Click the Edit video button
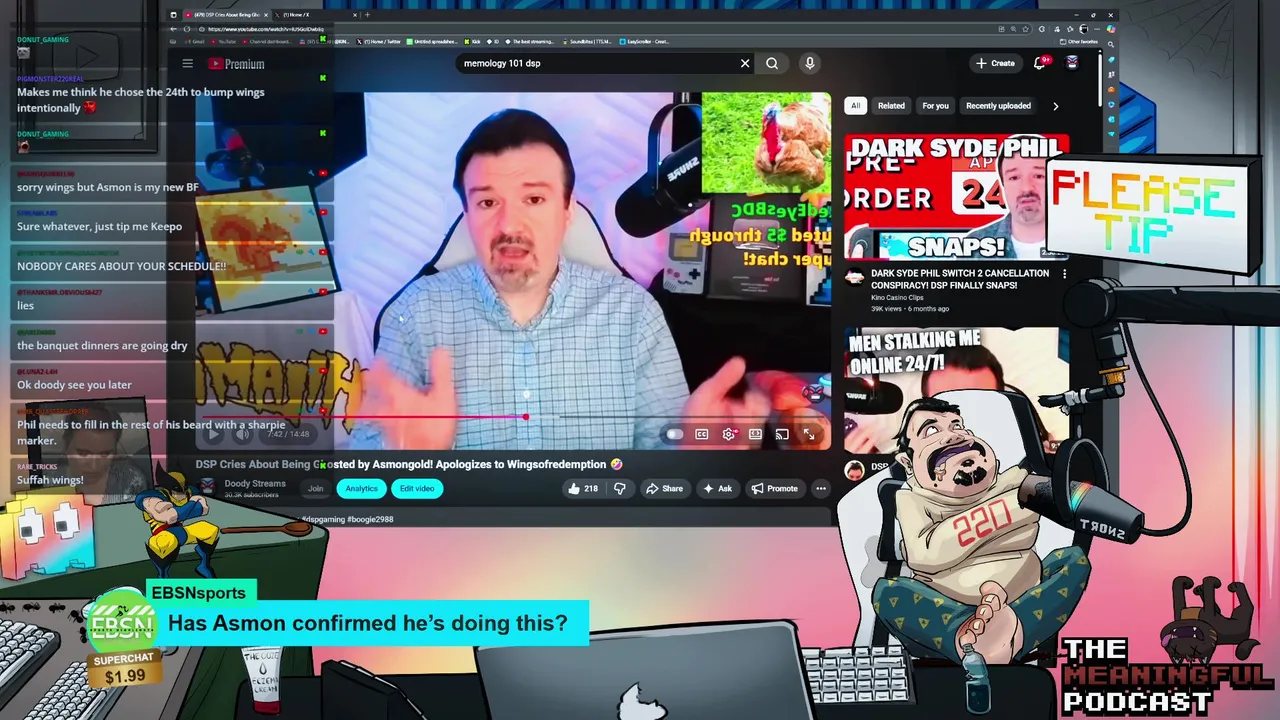The width and height of the screenshot is (1280, 720). [x=417, y=489]
